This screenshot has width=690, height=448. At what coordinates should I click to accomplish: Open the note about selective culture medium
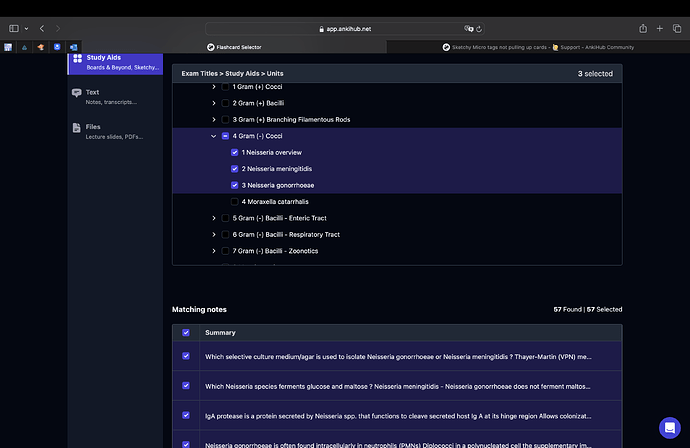(x=398, y=357)
